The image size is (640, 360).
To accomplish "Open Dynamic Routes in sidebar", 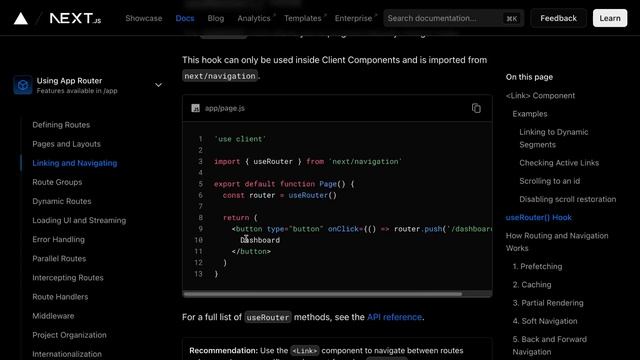I will click(62, 201).
